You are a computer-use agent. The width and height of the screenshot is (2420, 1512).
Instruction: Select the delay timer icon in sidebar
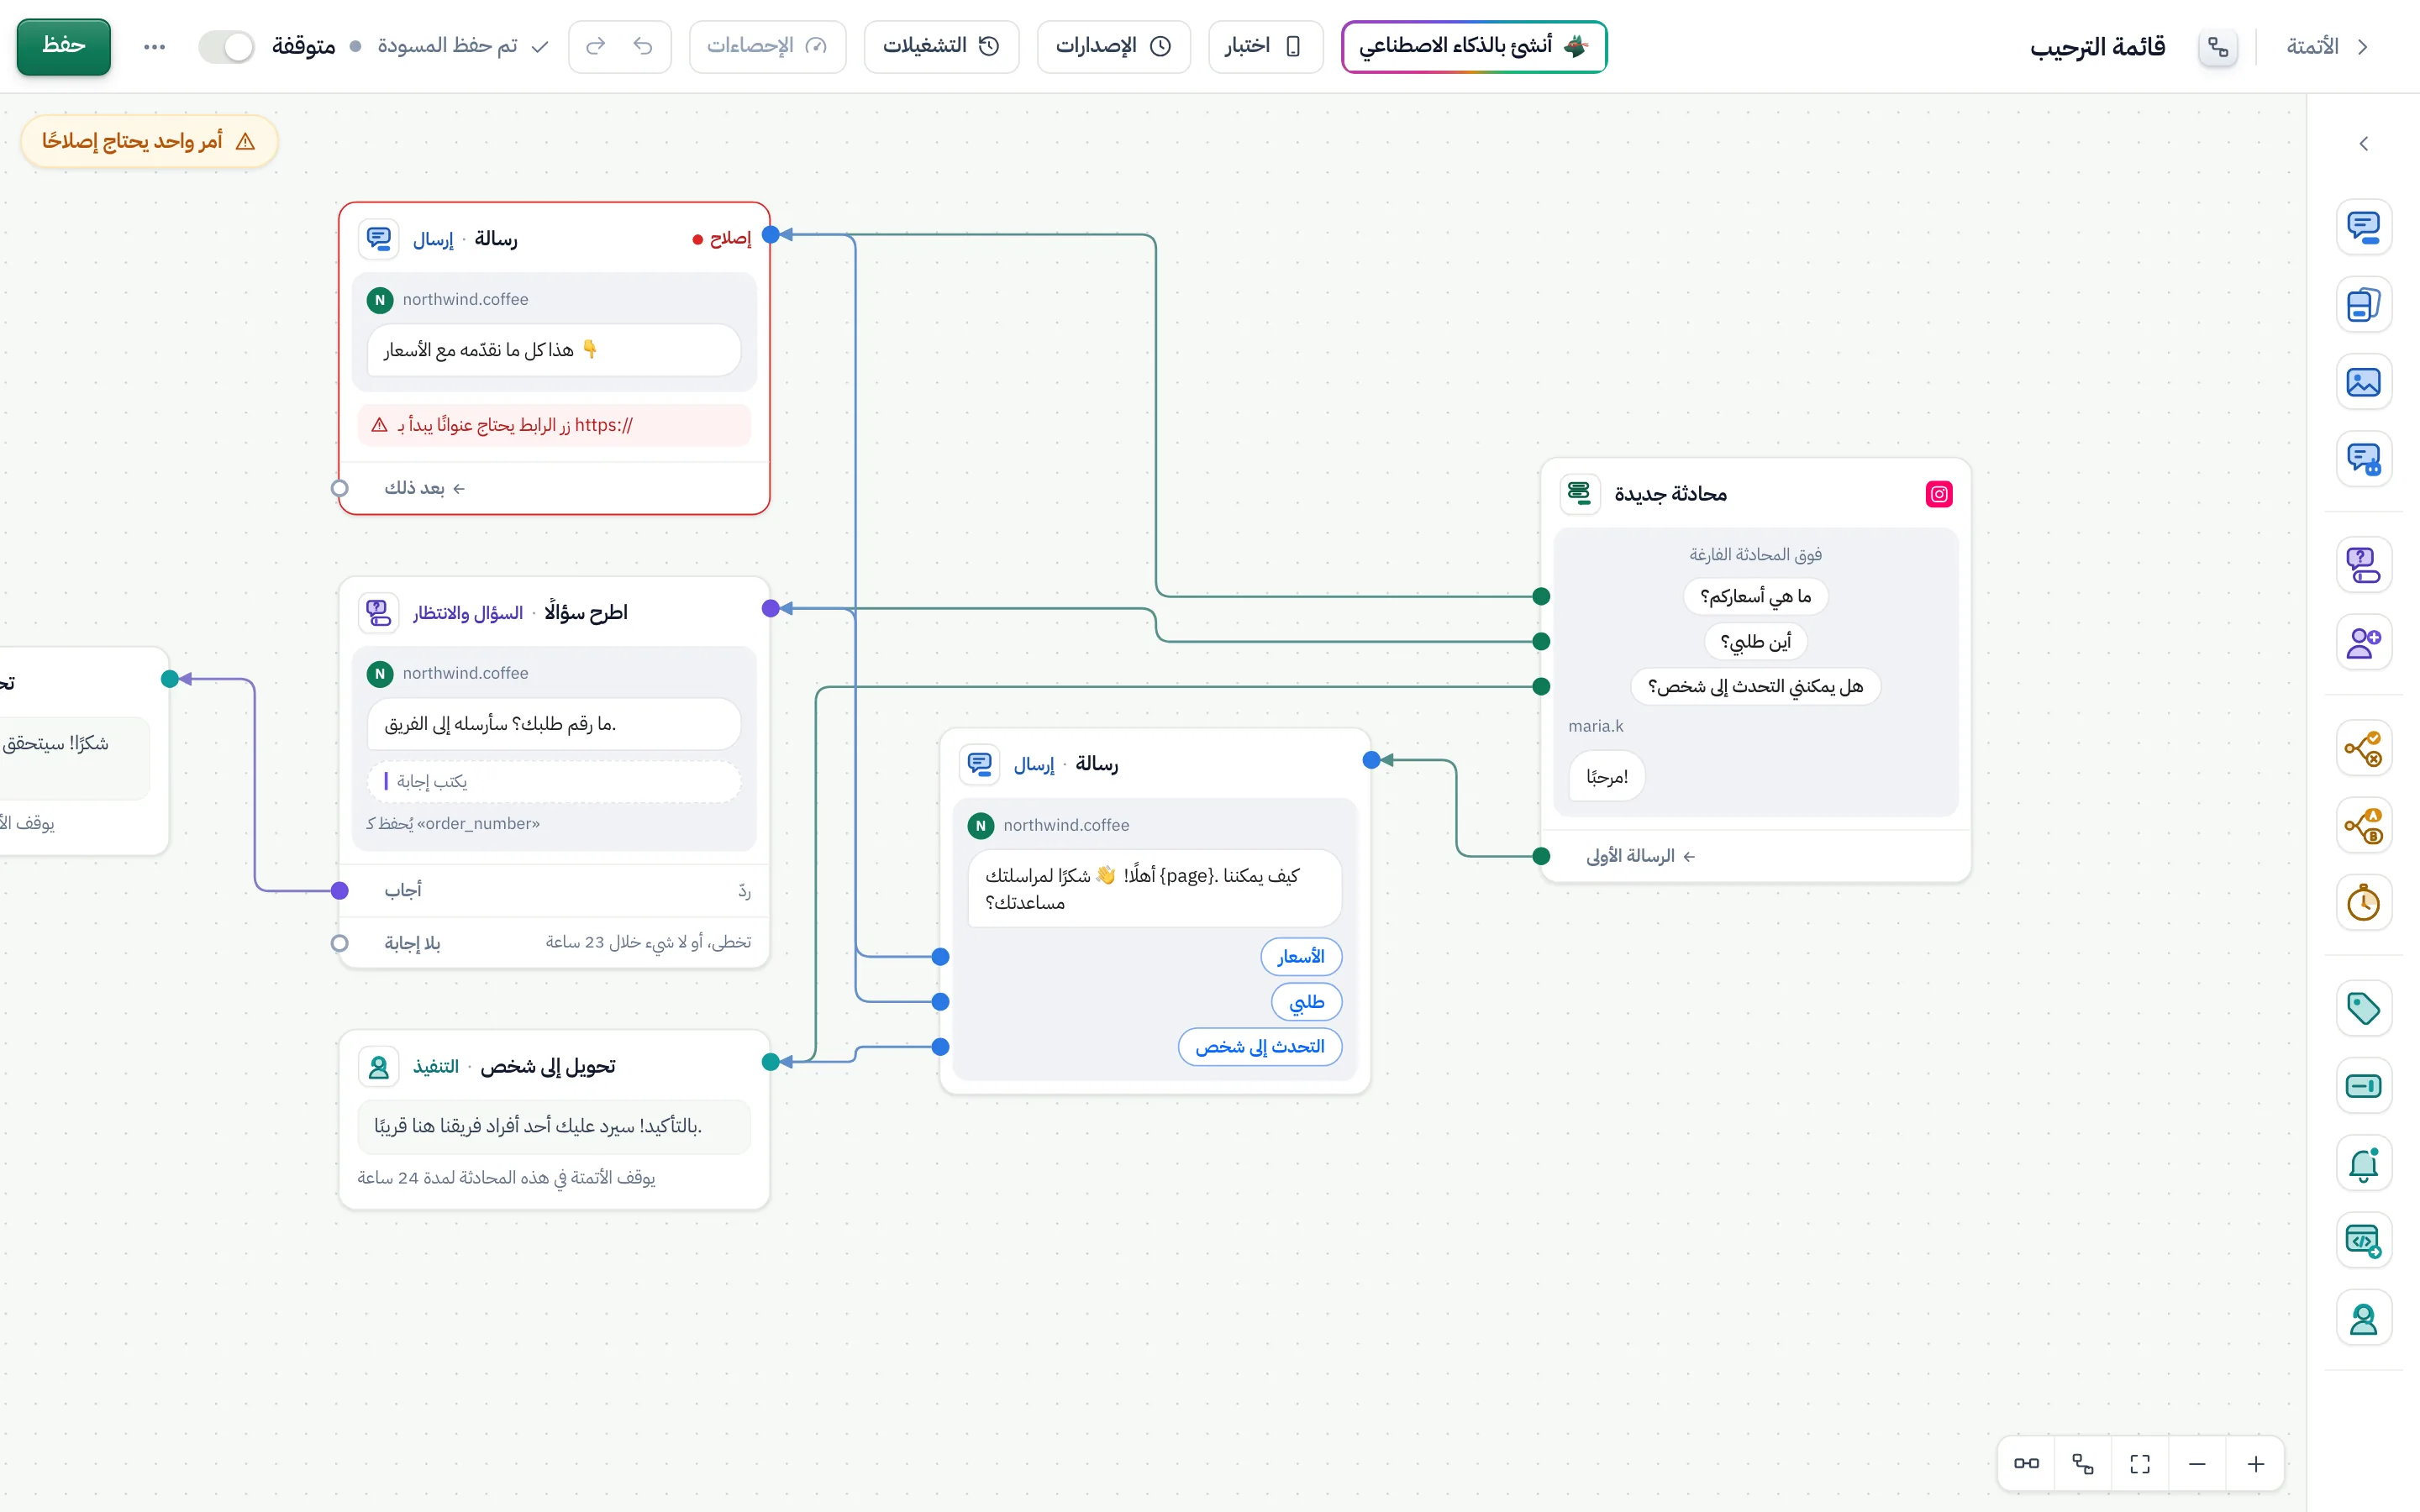tap(2363, 903)
